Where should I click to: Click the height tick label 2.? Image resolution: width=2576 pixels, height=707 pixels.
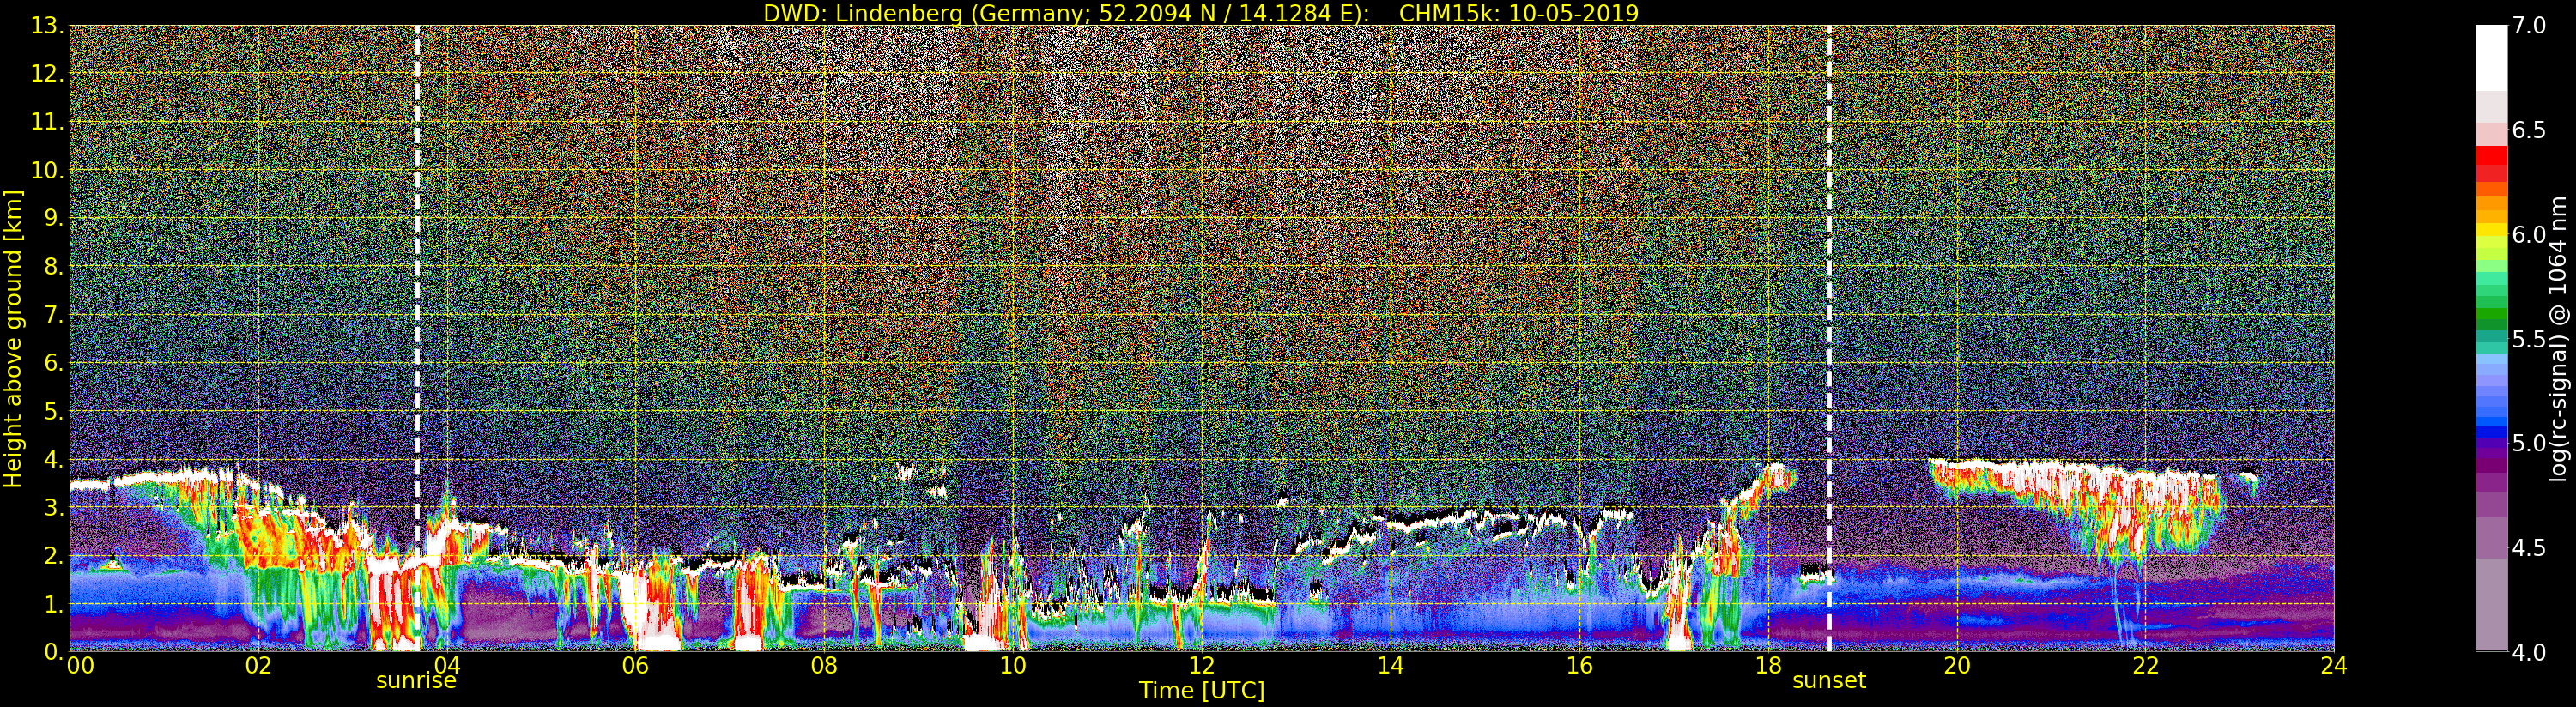tap(53, 556)
